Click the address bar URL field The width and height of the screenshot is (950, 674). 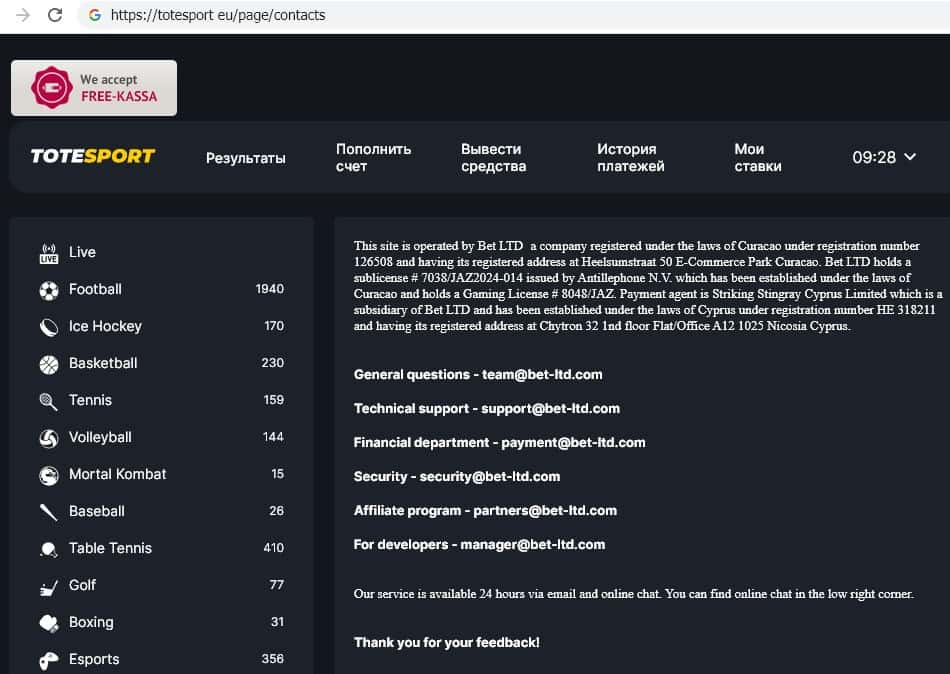click(515, 15)
